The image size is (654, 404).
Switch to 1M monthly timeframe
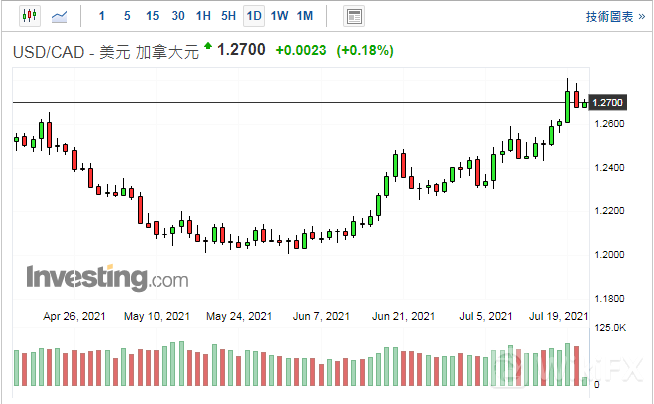pyautogui.click(x=305, y=16)
